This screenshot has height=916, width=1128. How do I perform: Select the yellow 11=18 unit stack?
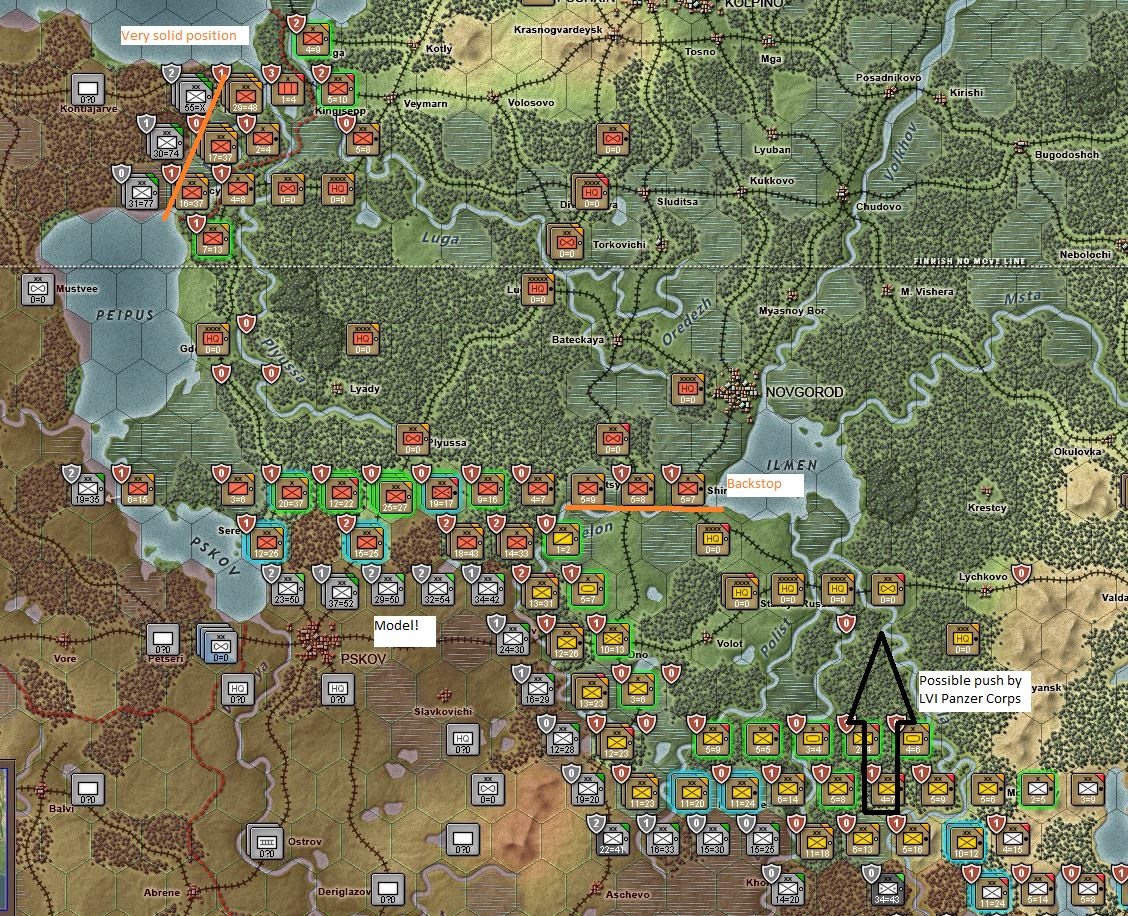(816, 843)
